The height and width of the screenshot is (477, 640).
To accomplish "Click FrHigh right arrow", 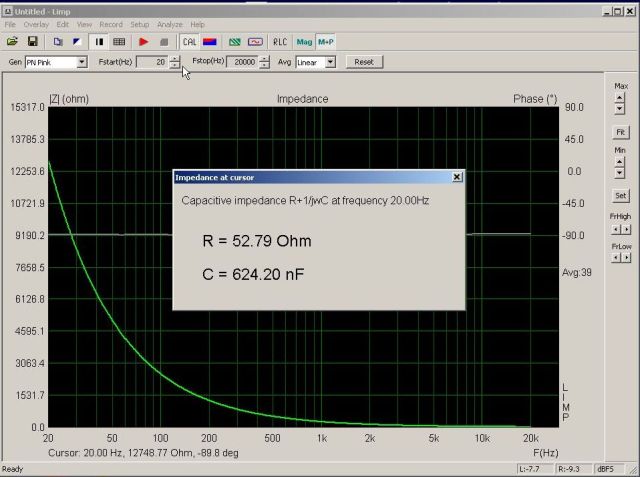I will coord(626,229).
